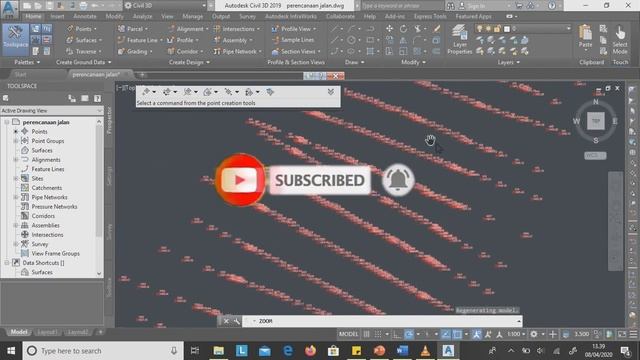Viewport: 640px width, 360px height.
Task: Click the Type here to search box
Action: click(102, 351)
